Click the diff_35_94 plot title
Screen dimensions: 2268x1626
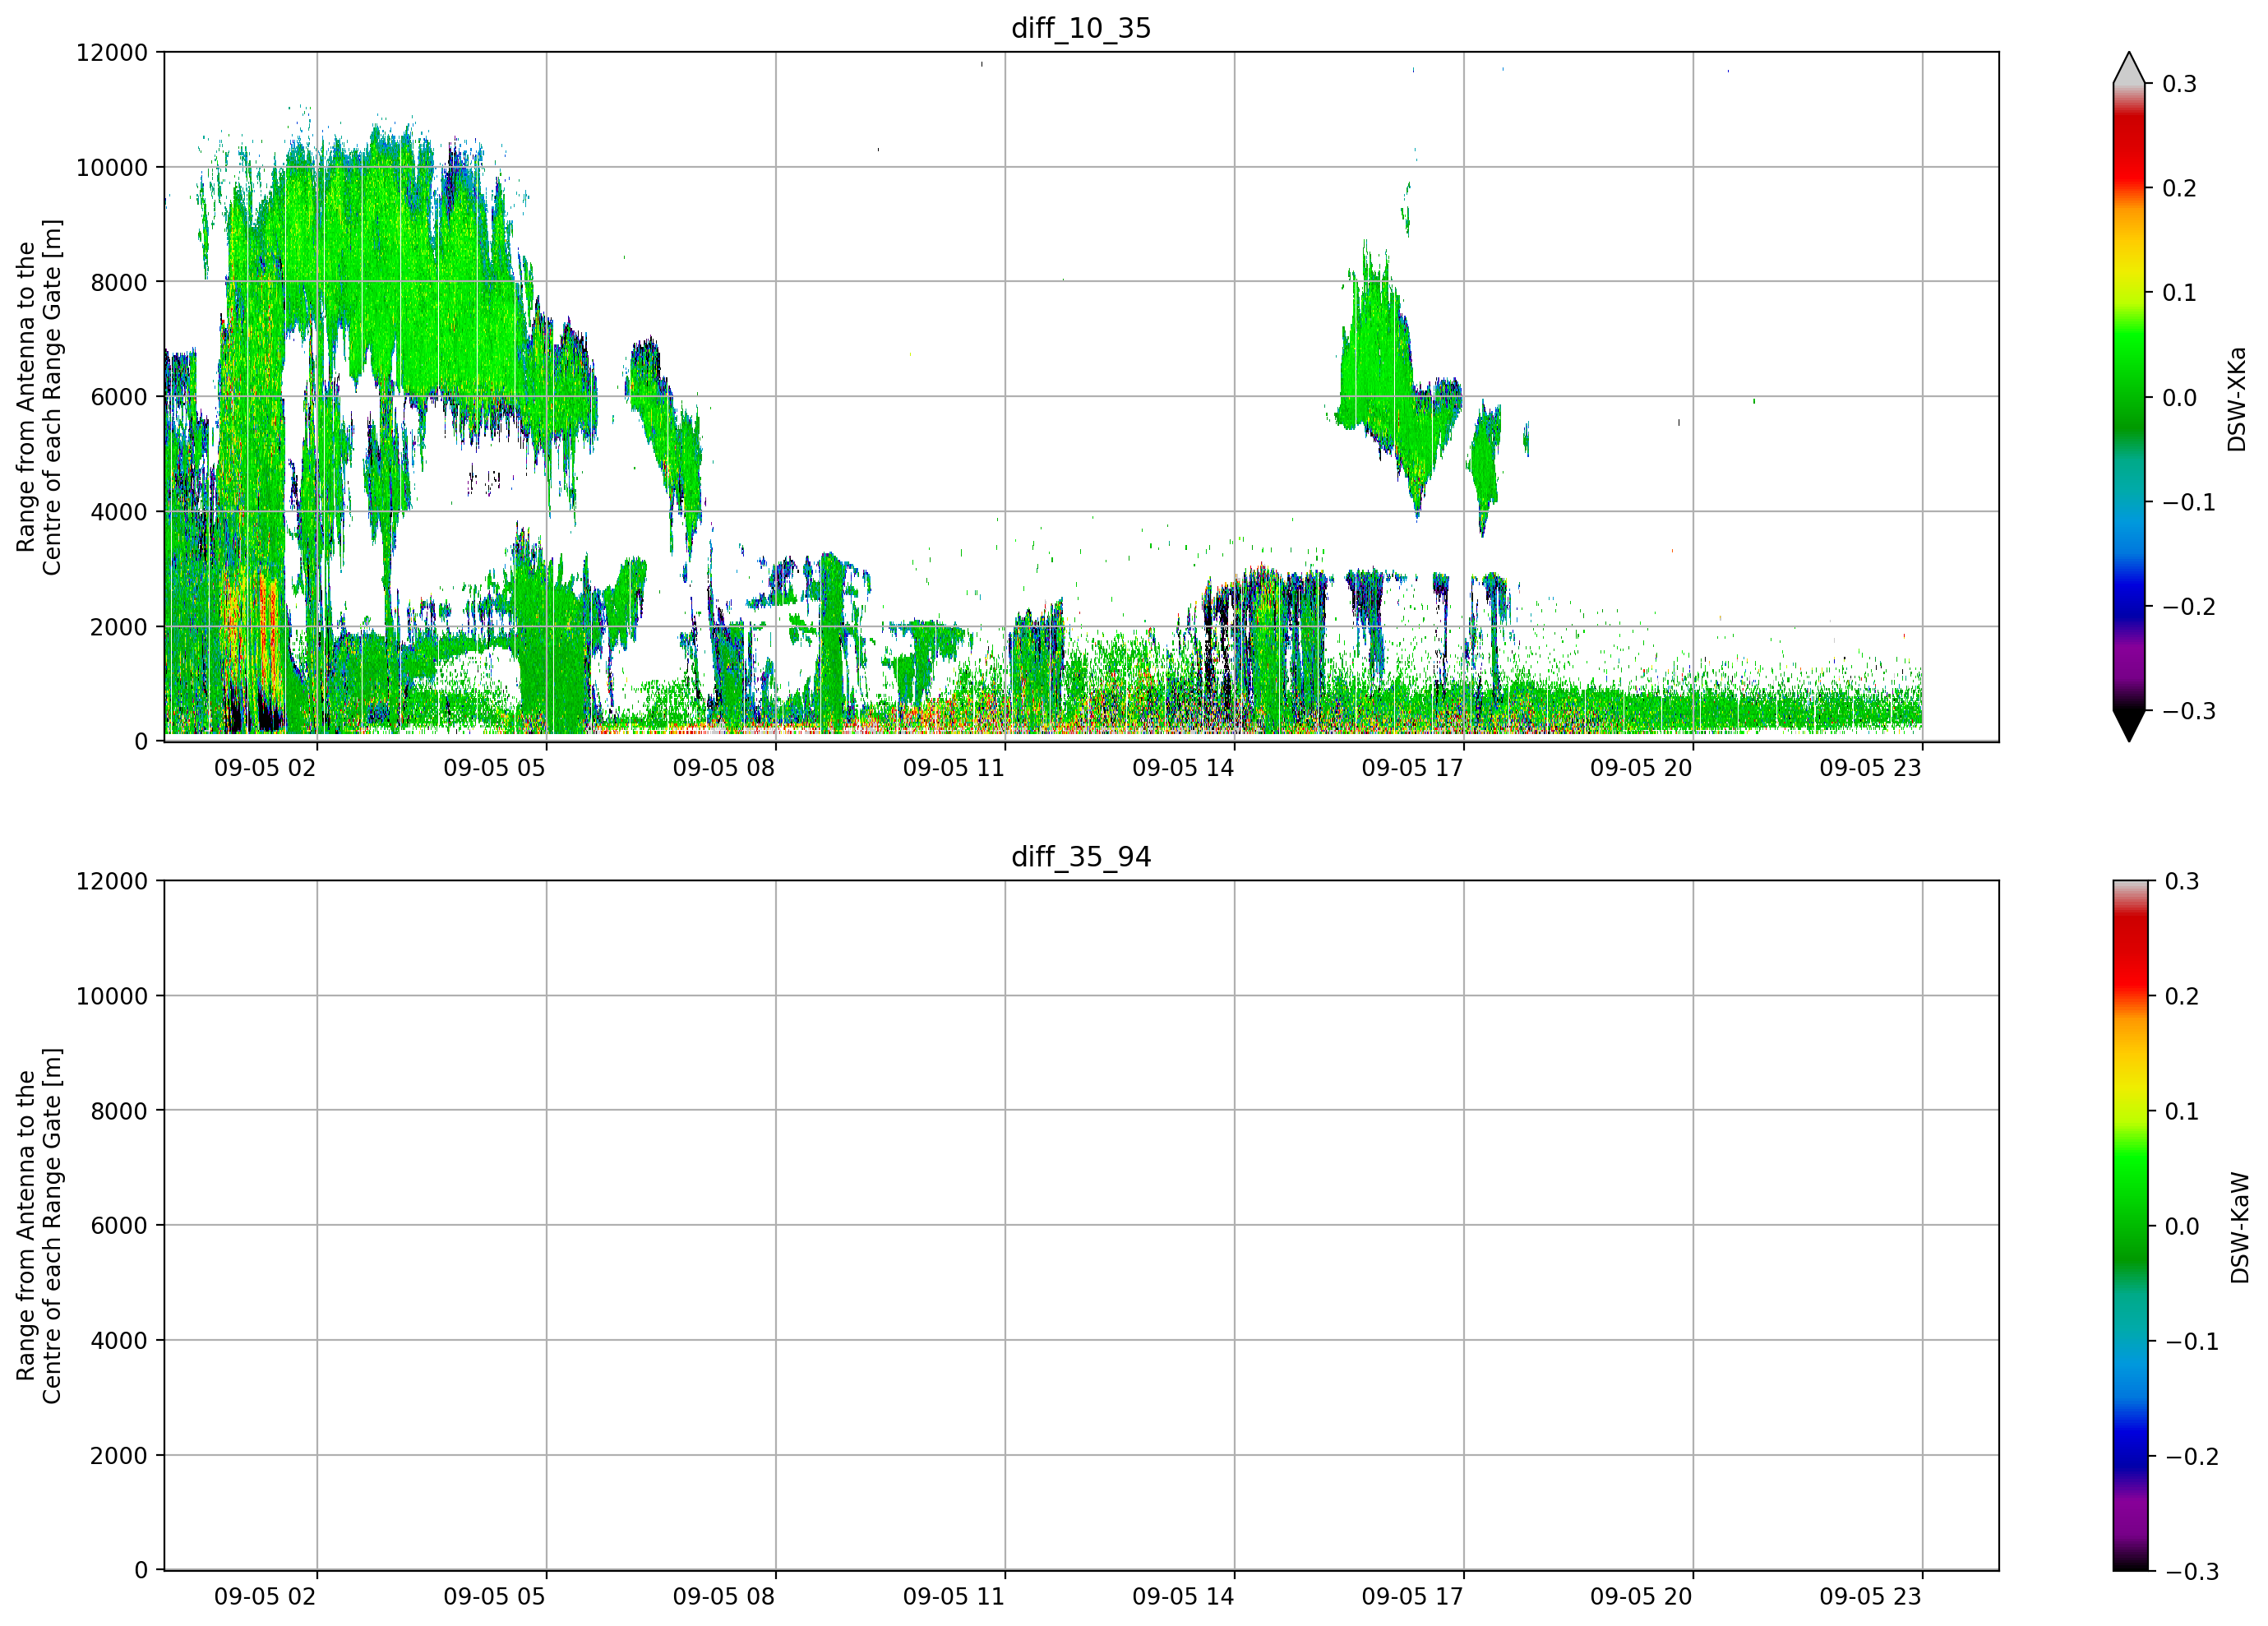point(1081,857)
